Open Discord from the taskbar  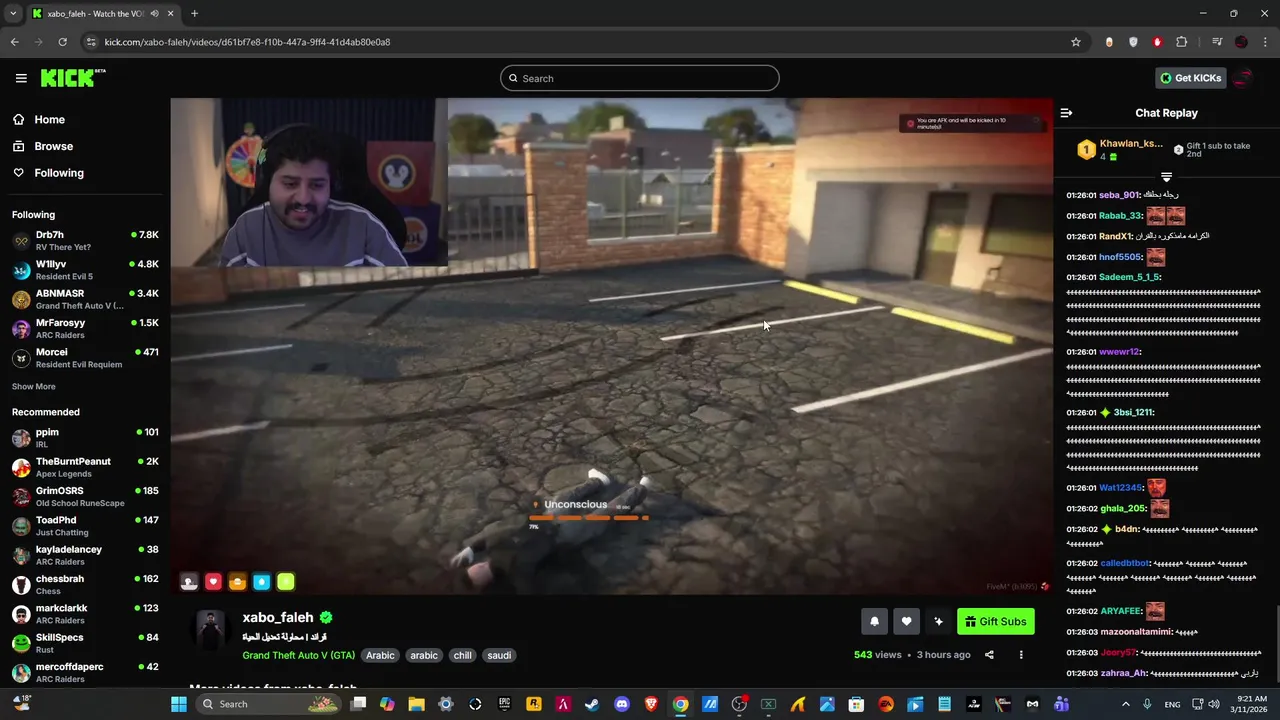(621, 704)
